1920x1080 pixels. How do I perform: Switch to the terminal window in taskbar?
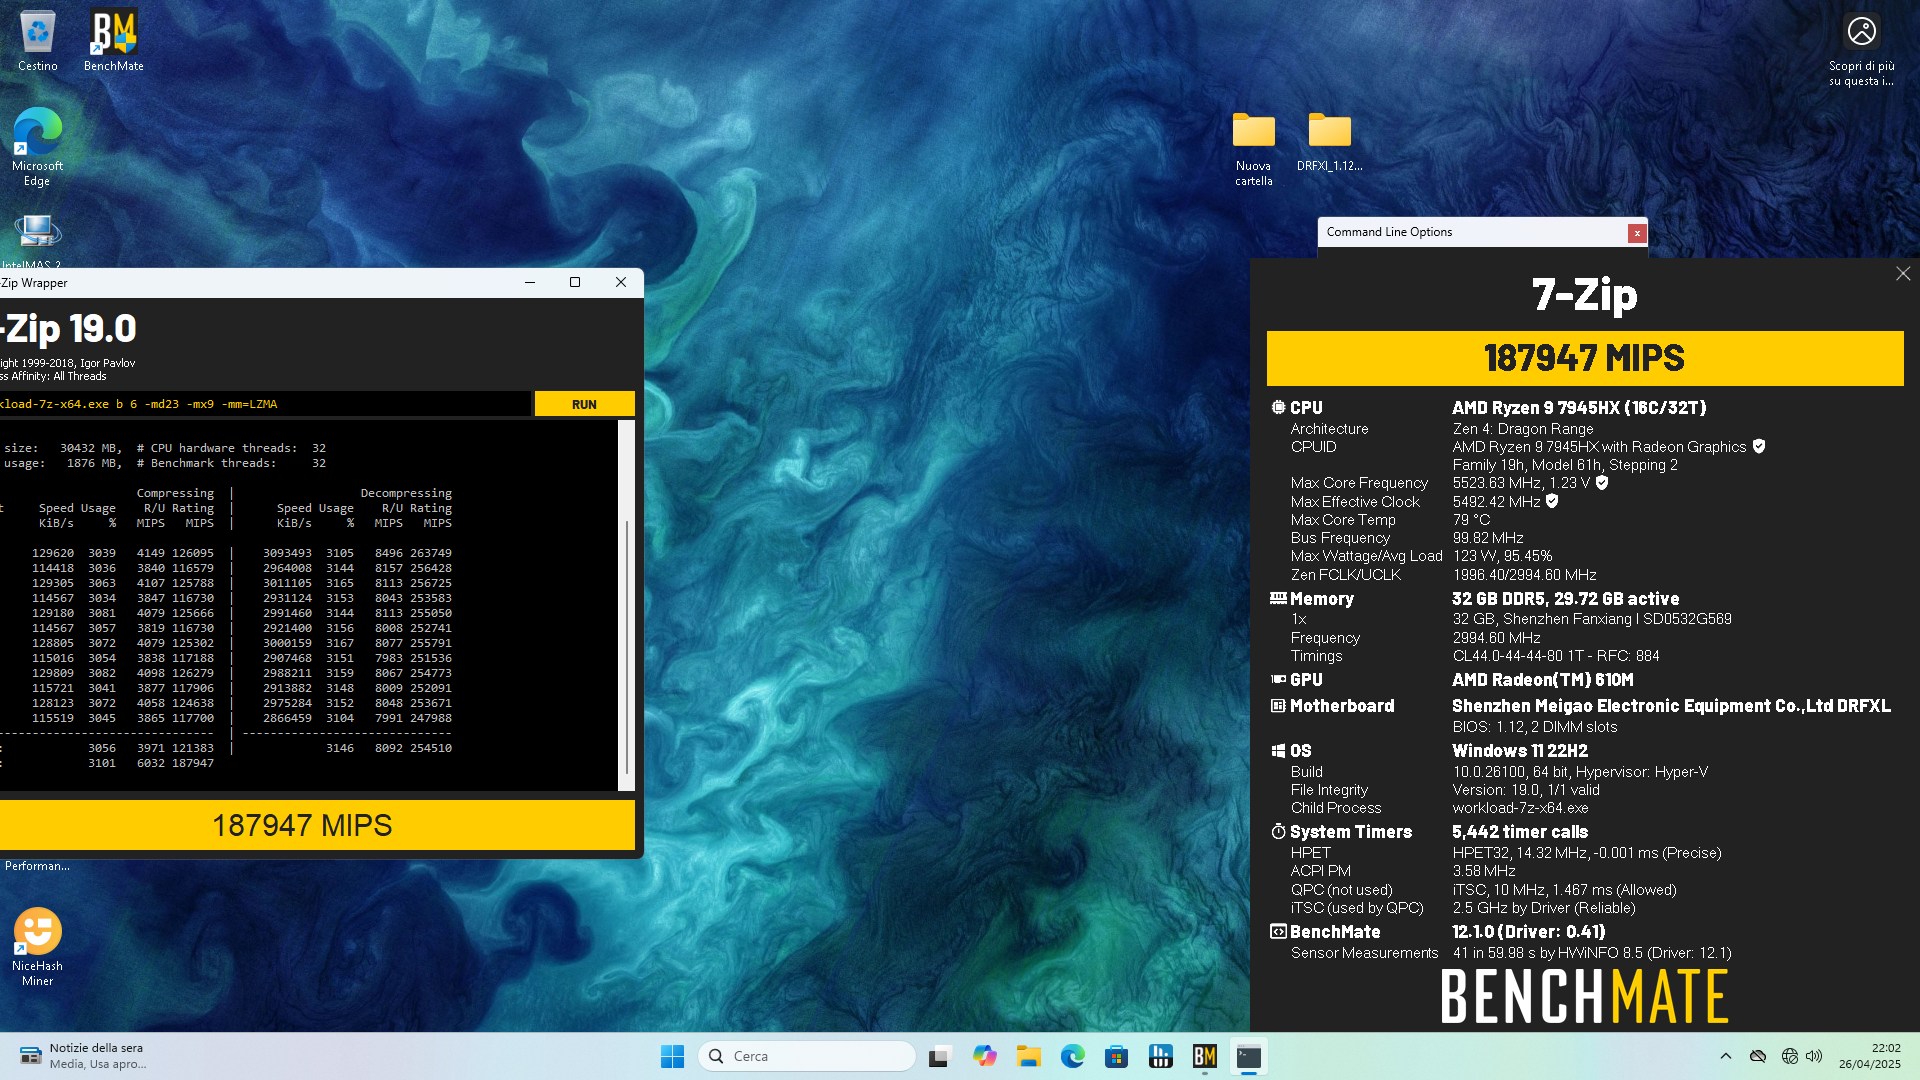pyautogui.click(x=1248, y=1056)
